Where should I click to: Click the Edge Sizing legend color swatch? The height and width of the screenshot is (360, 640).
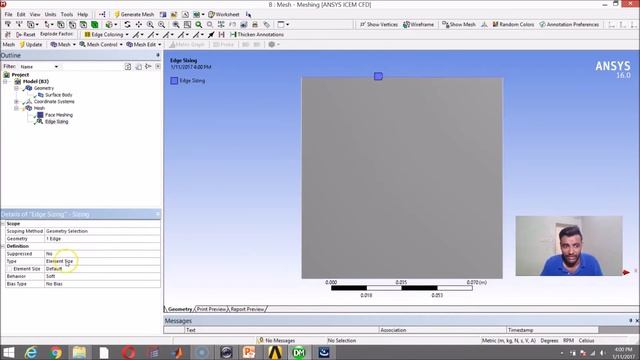[x=174, y=81]
